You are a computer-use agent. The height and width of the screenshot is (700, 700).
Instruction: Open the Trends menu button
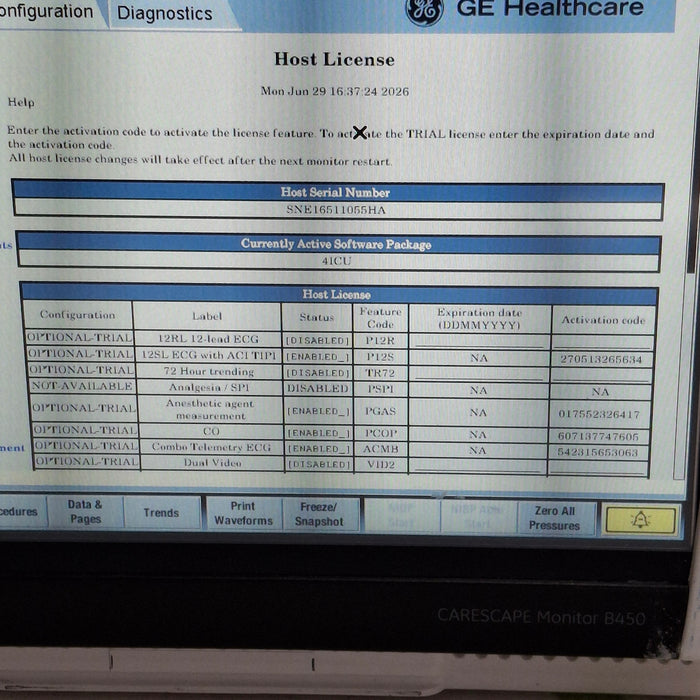pyautogui.click(x=161, y=512)
